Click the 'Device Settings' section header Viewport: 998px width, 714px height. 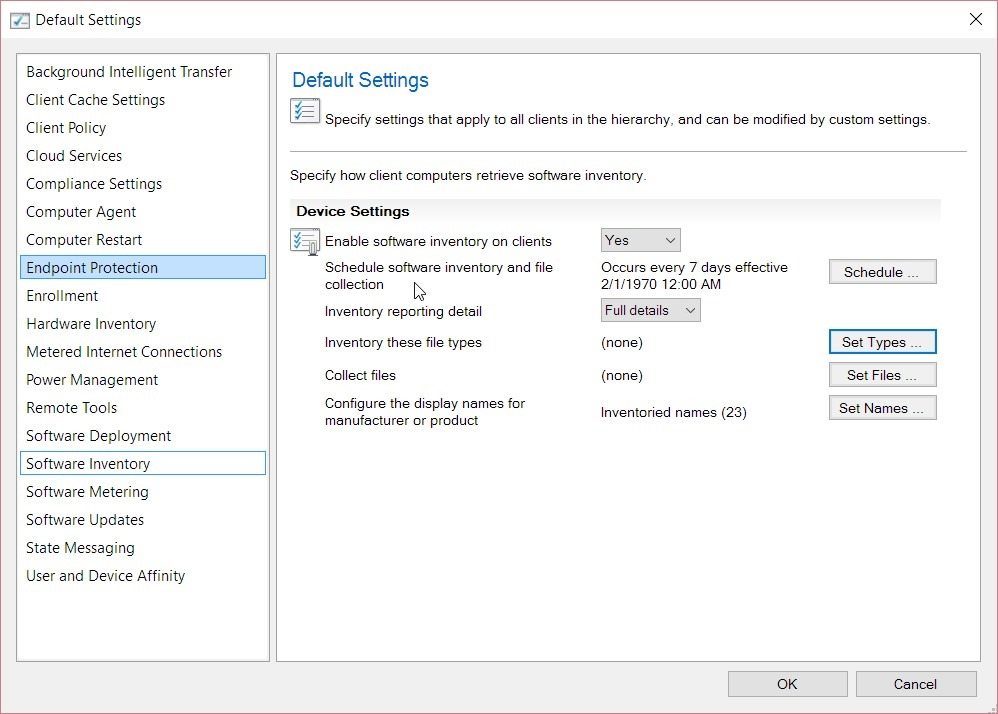pos(353,211)
